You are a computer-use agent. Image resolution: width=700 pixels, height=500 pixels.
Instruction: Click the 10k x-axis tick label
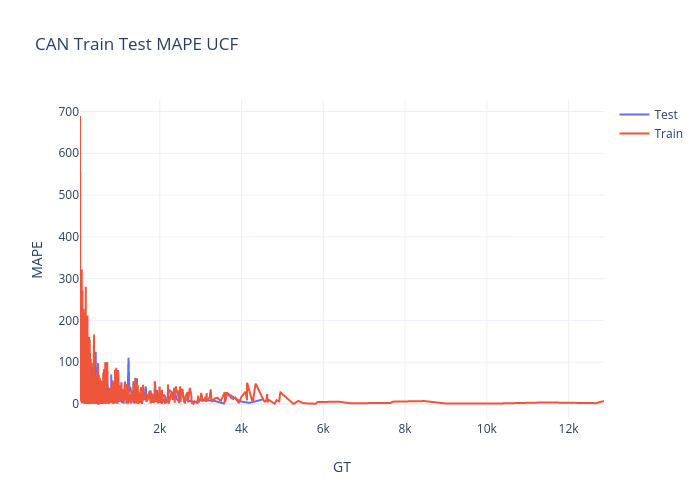click(486, 429)
